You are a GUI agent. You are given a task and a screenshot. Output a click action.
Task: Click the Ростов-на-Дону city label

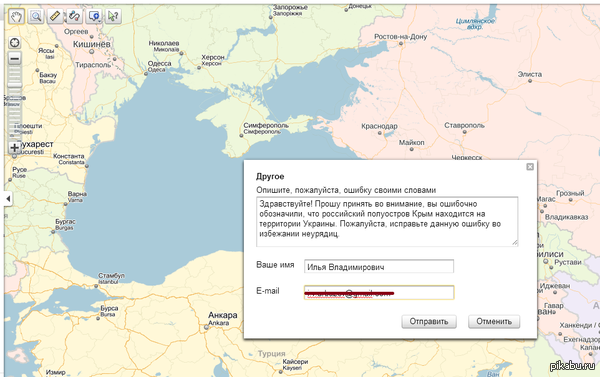point(400,37)
